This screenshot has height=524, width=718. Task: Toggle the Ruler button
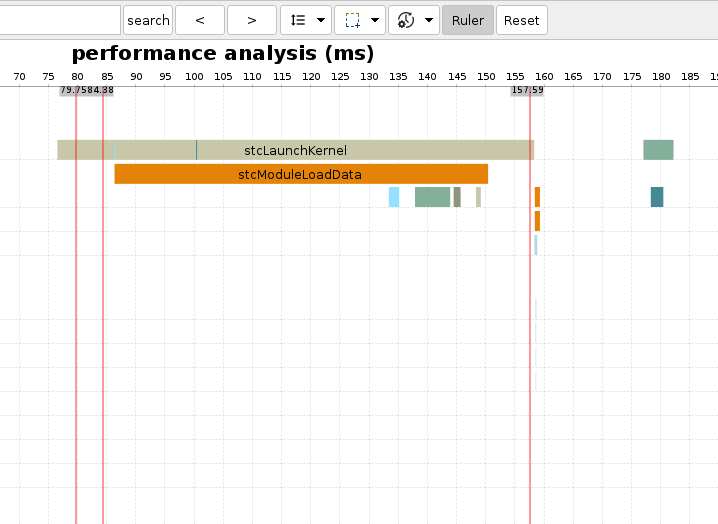(x=468, y=20)
